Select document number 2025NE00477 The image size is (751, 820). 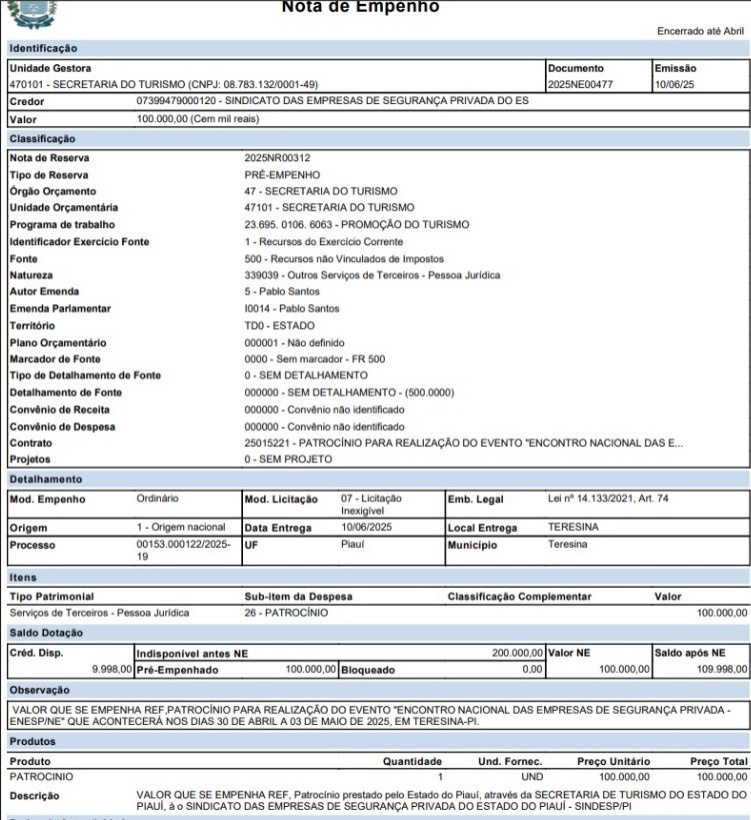(580, 84)
